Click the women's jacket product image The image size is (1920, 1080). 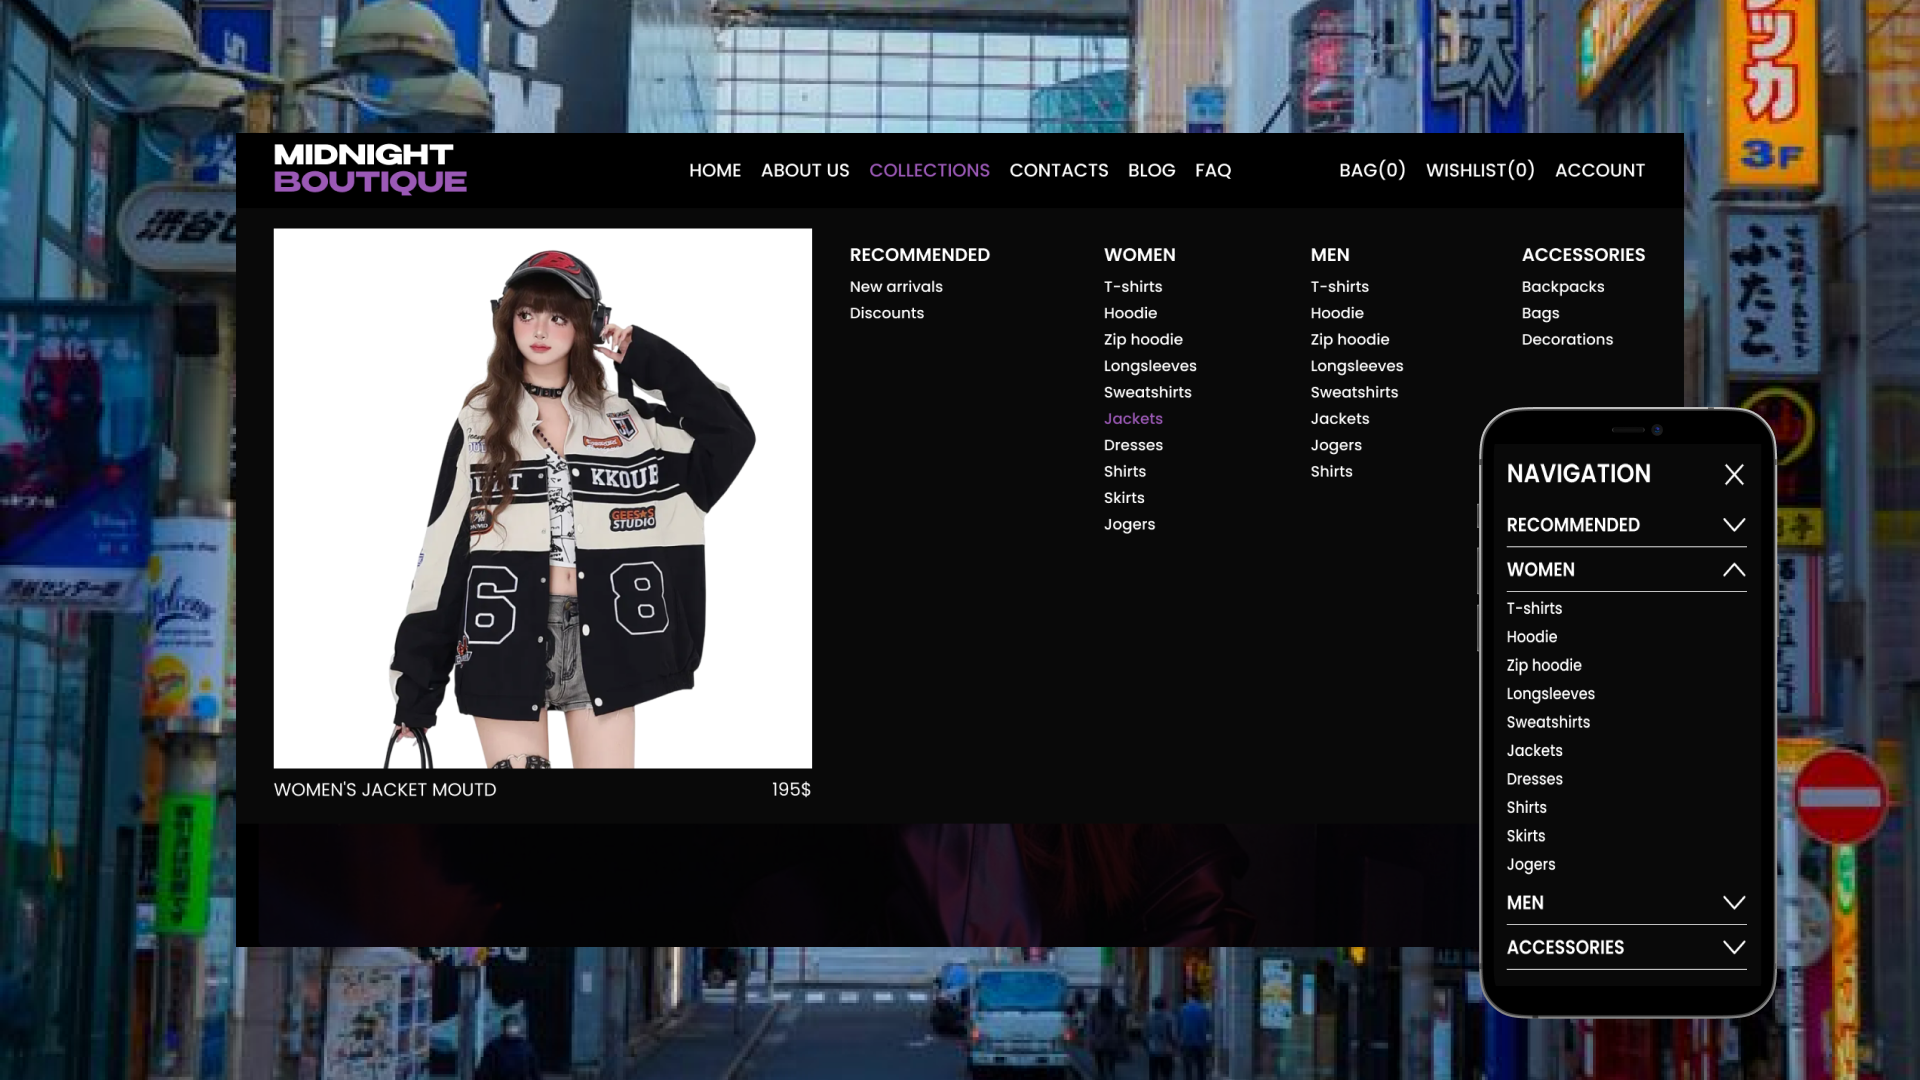click(x=542, y=498)
